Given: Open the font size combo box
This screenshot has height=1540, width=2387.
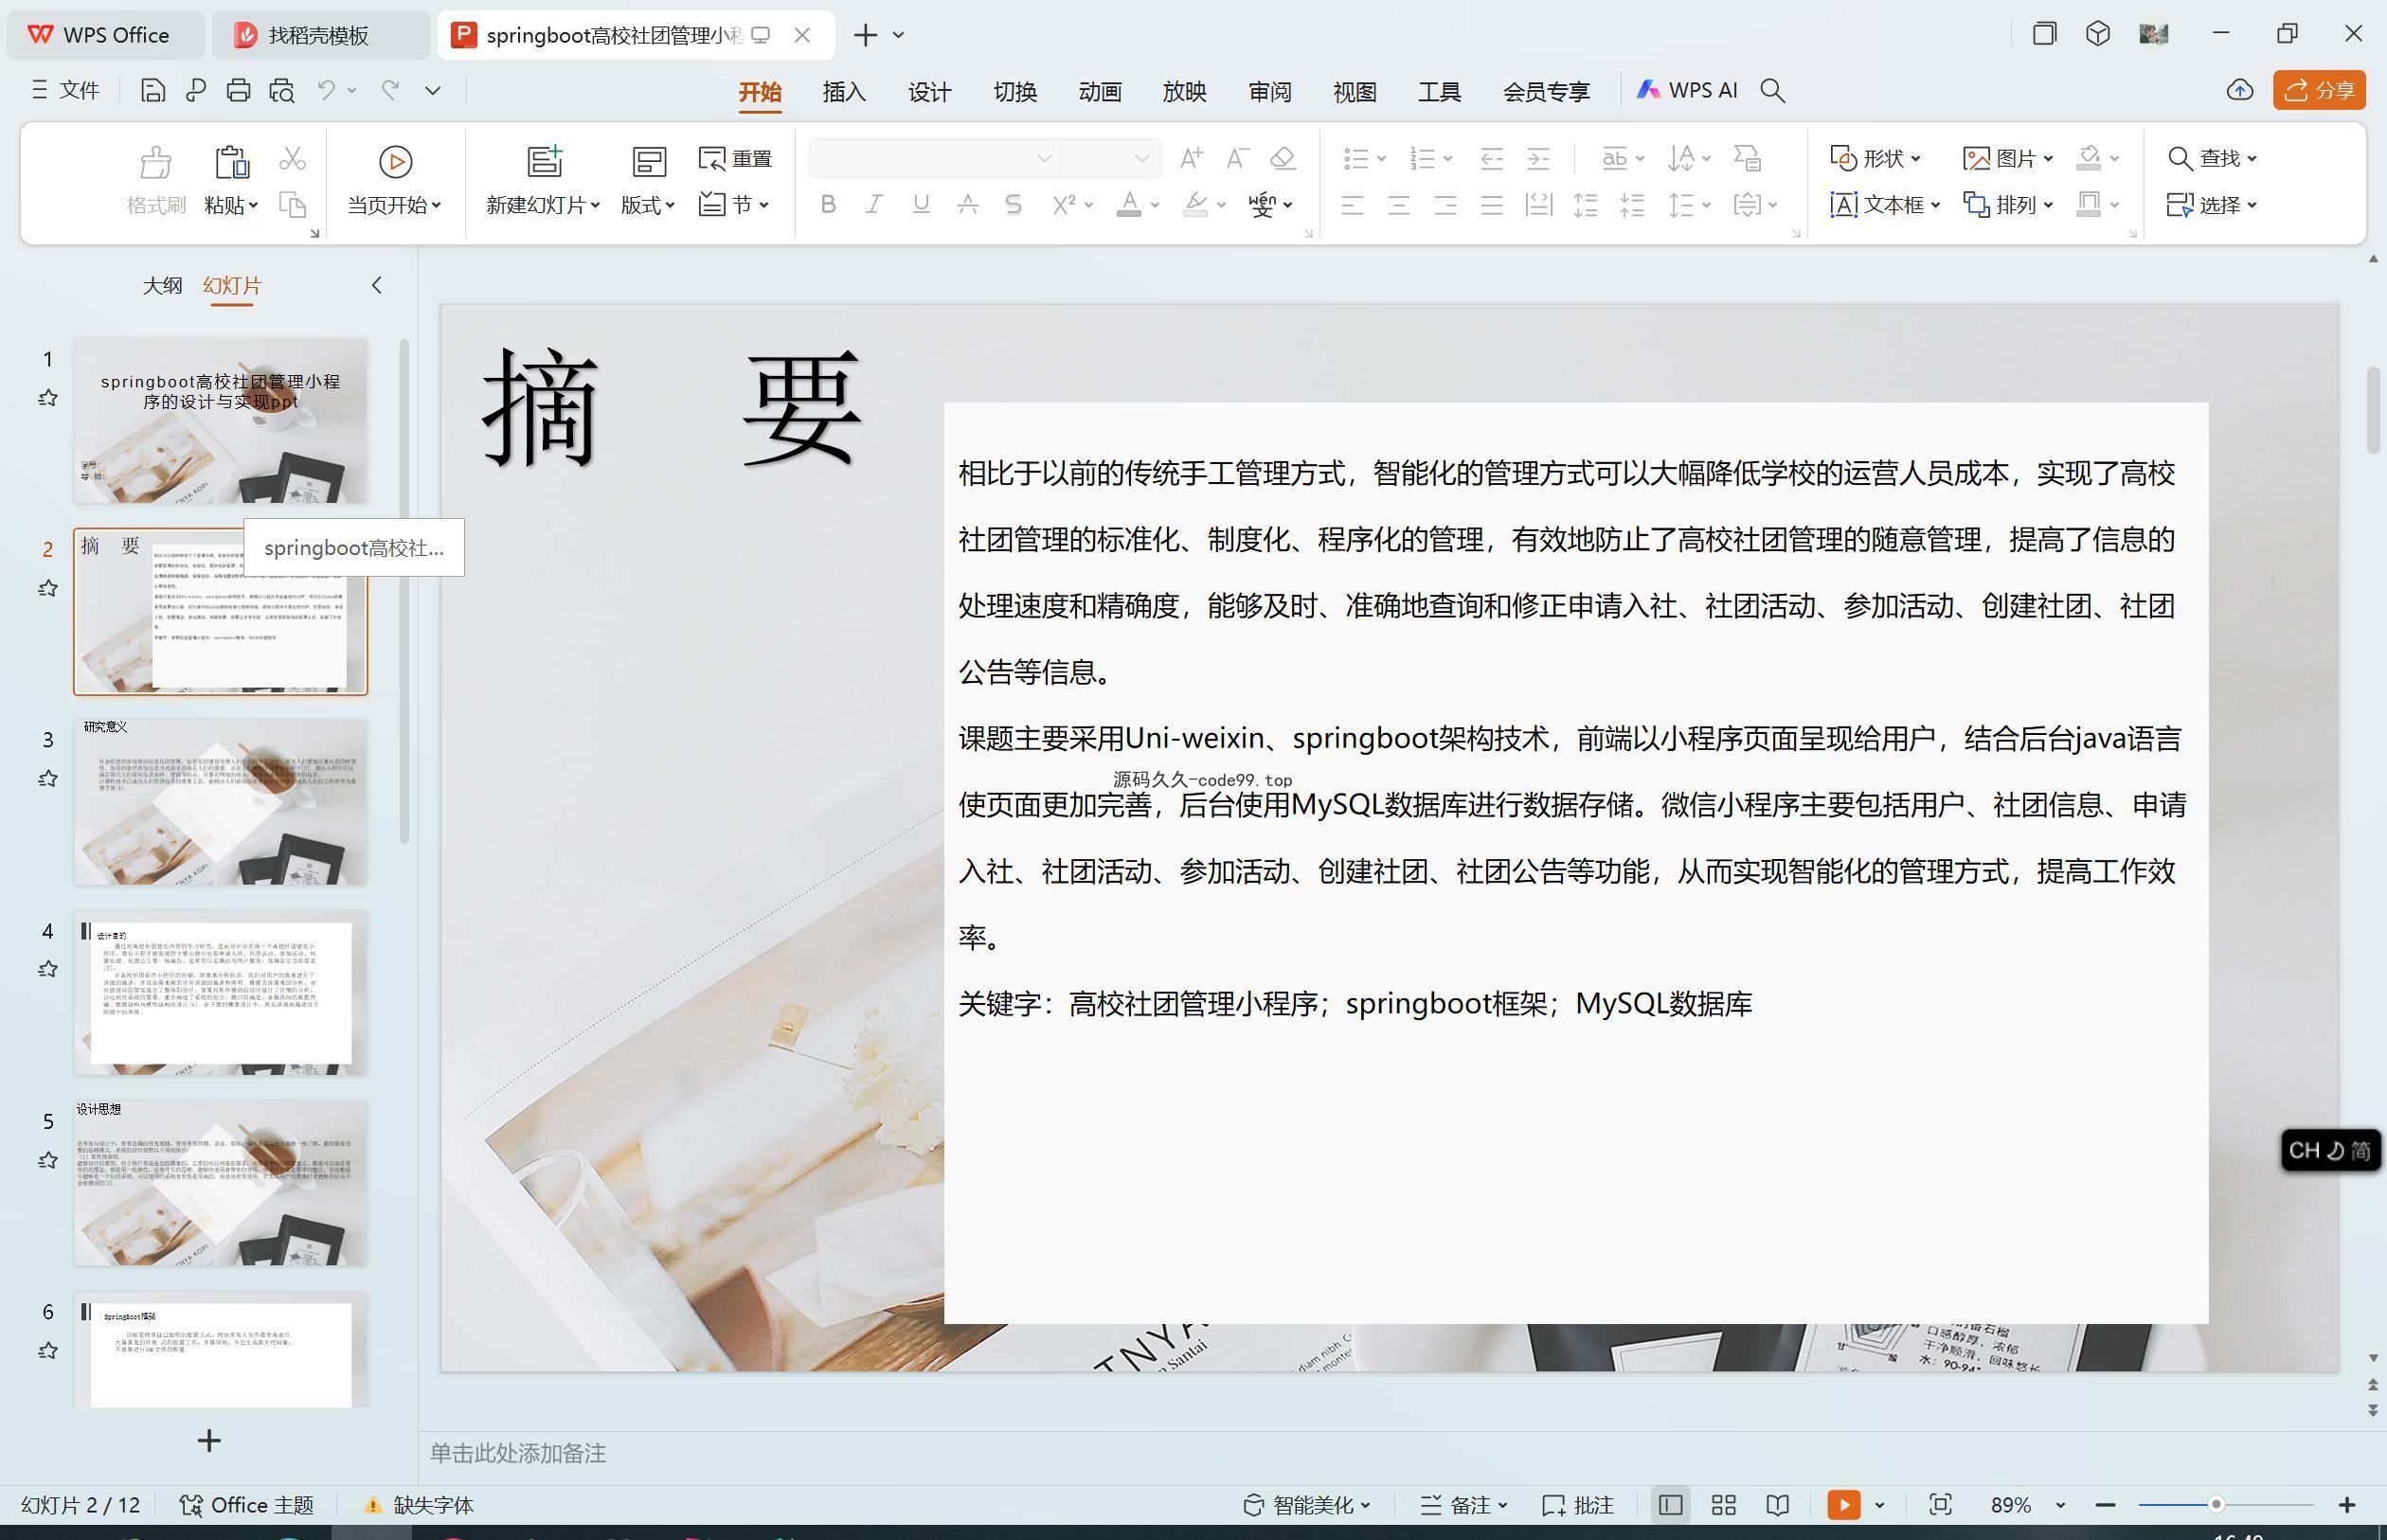Looking at the screenshot, I should tap(1109, 158).
